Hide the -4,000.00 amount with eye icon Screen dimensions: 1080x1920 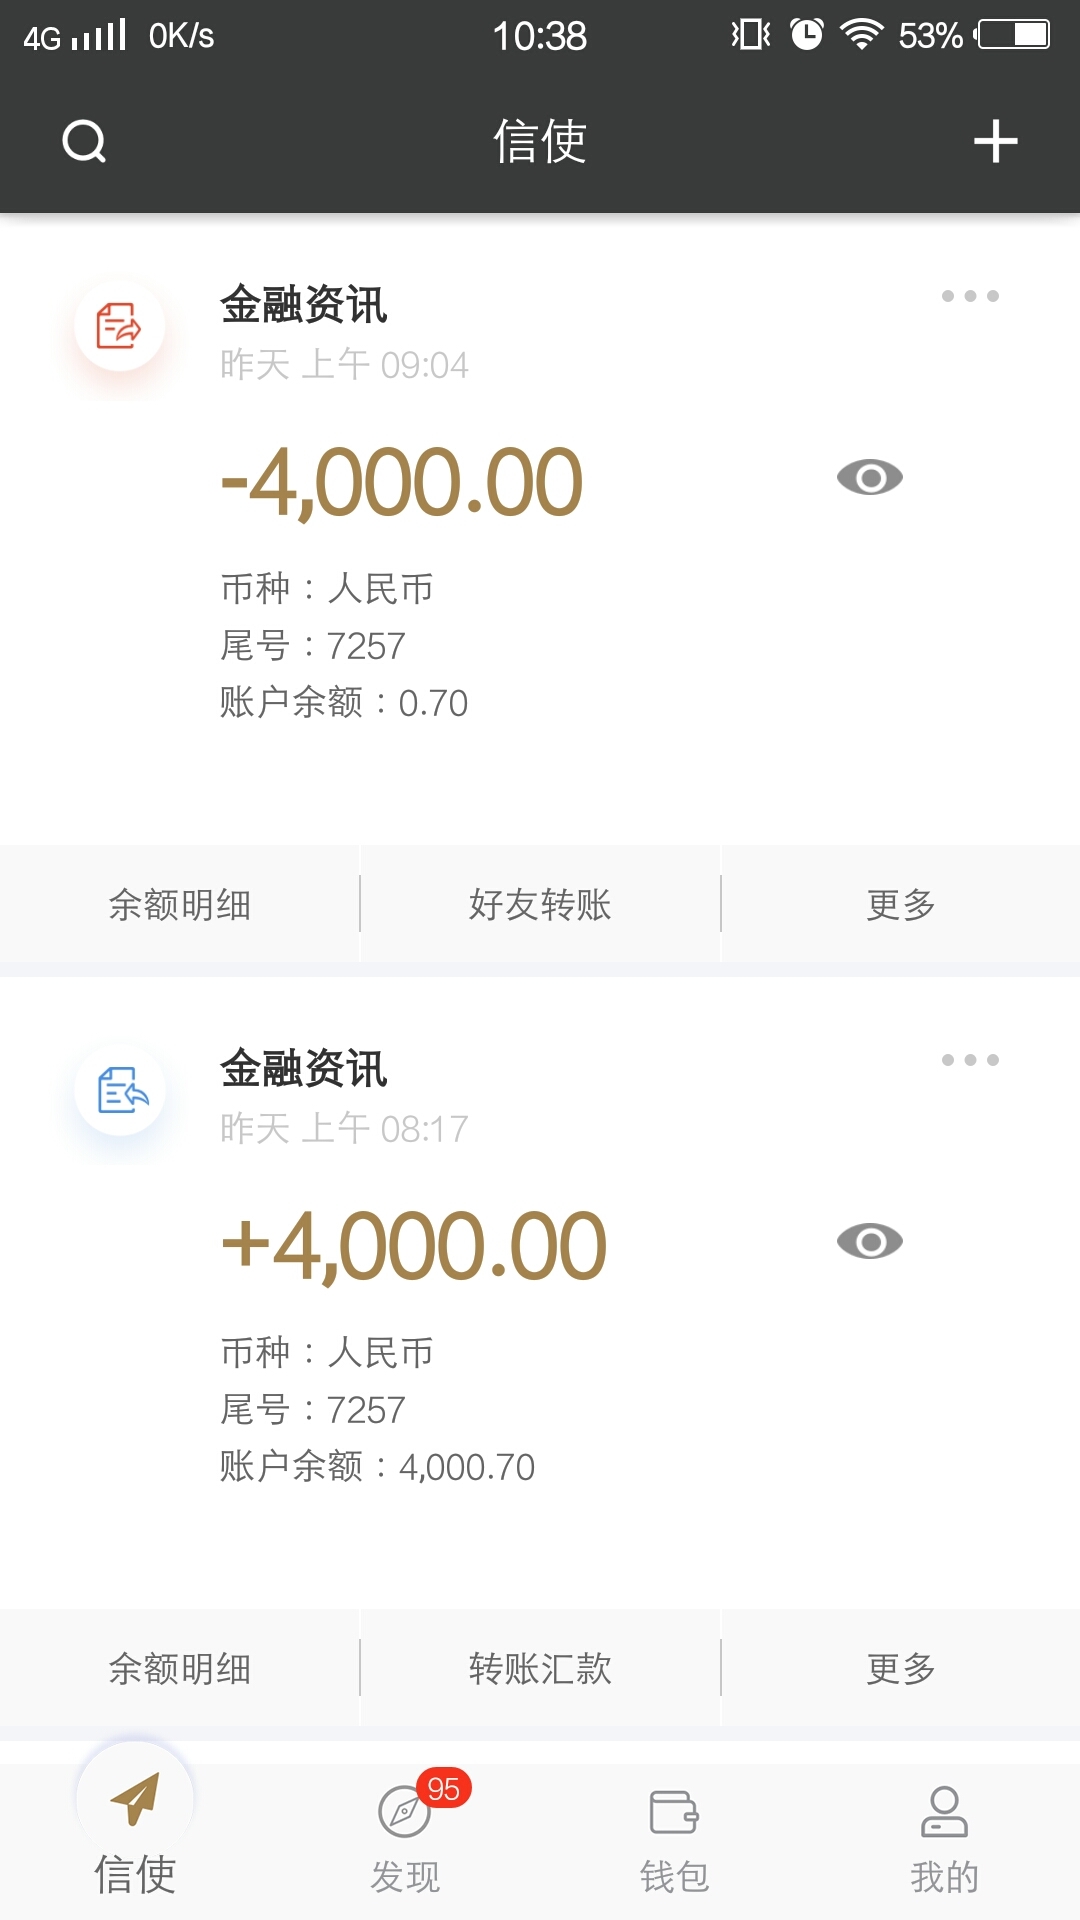click(869, 478)
